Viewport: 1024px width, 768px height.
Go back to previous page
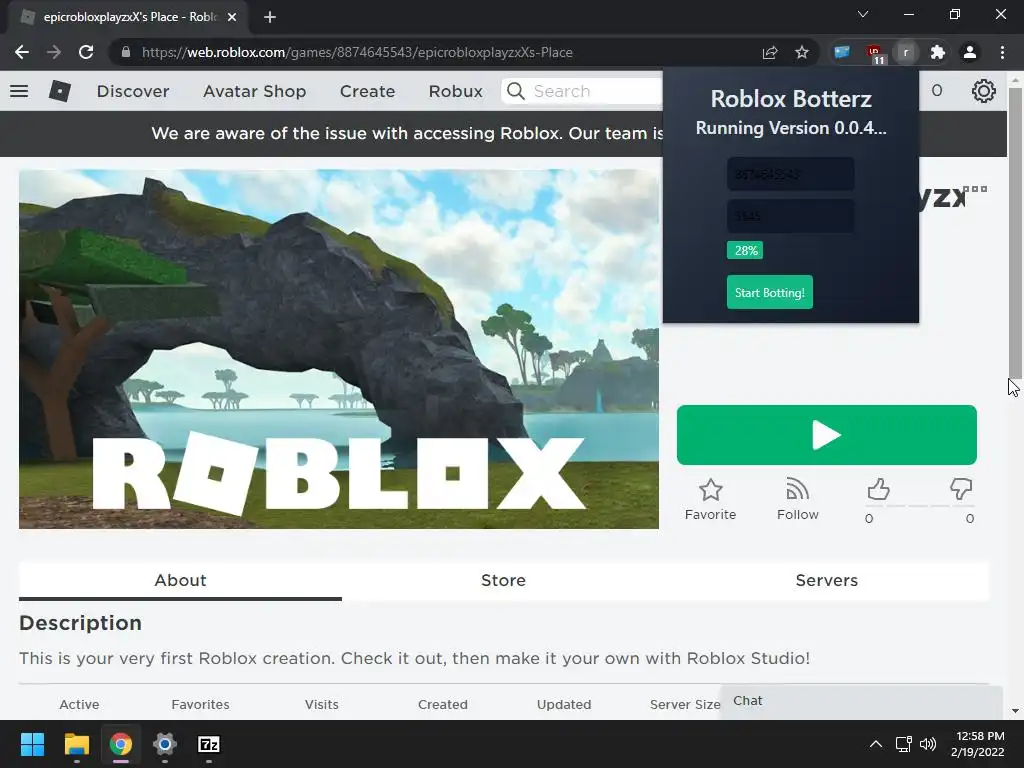[x=22, y=52]
